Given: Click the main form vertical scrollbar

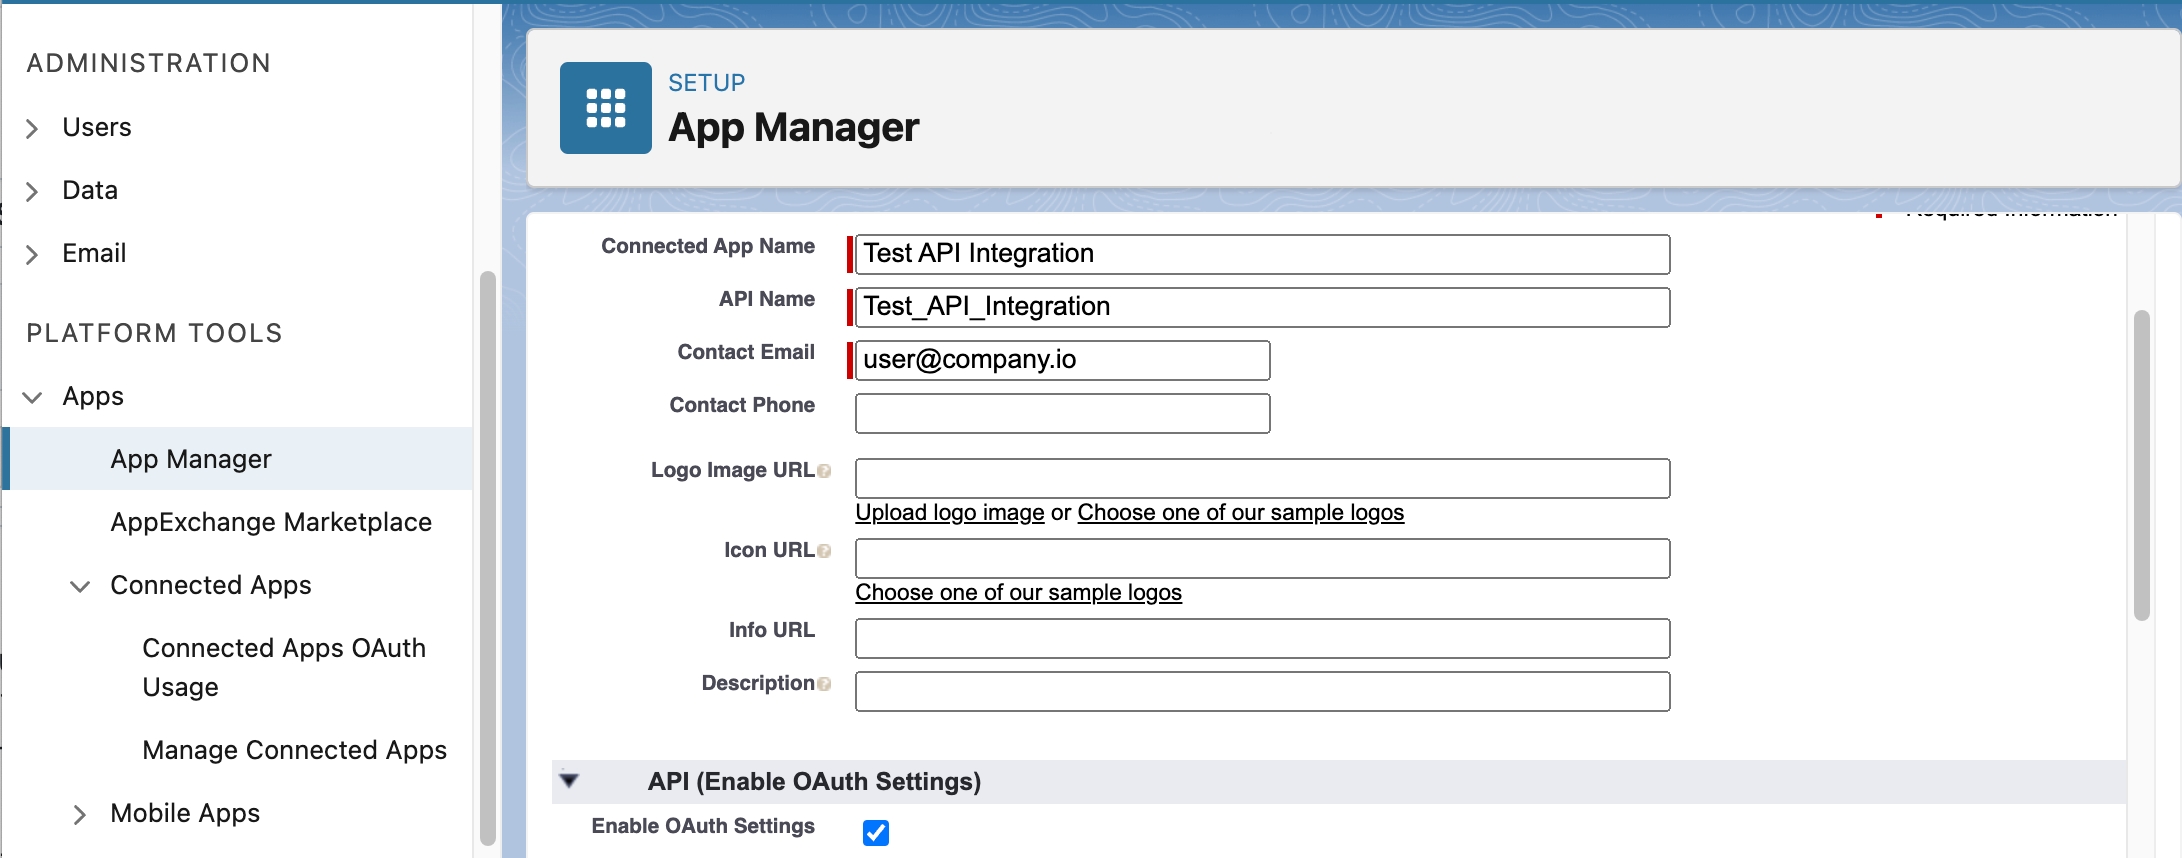Looking at the screenshot, I should pyautogui.click(x=2141, y=465).
